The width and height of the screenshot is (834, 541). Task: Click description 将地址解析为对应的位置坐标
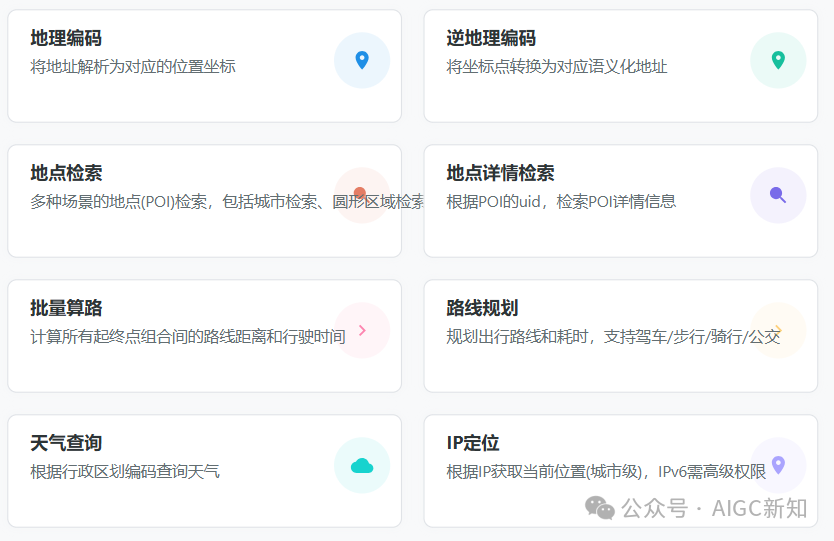(133, 66)
